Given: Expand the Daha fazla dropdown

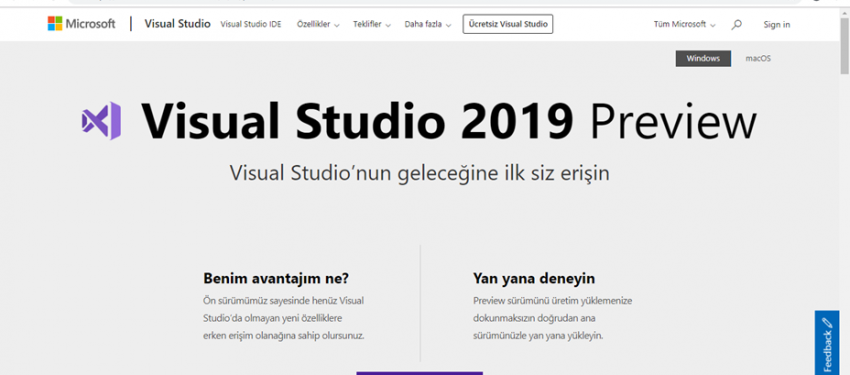Looking at the screenshot, I should coord(428,24).
